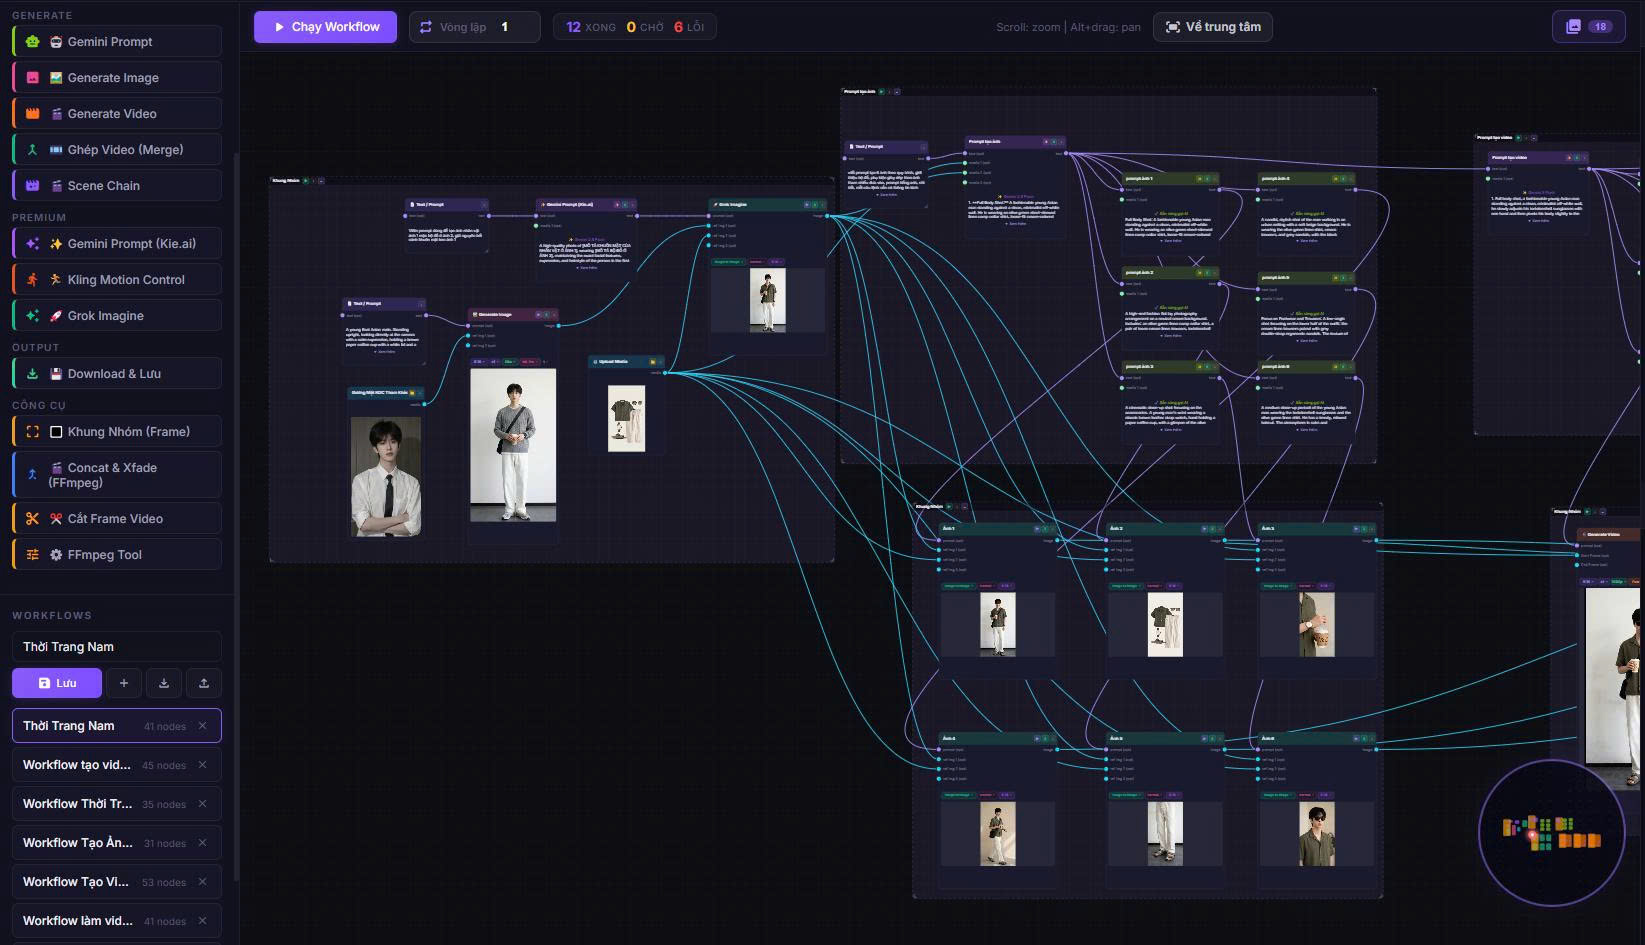
Task: Add the FFmpeg Tool node
Action: click(x=117, y=554)
